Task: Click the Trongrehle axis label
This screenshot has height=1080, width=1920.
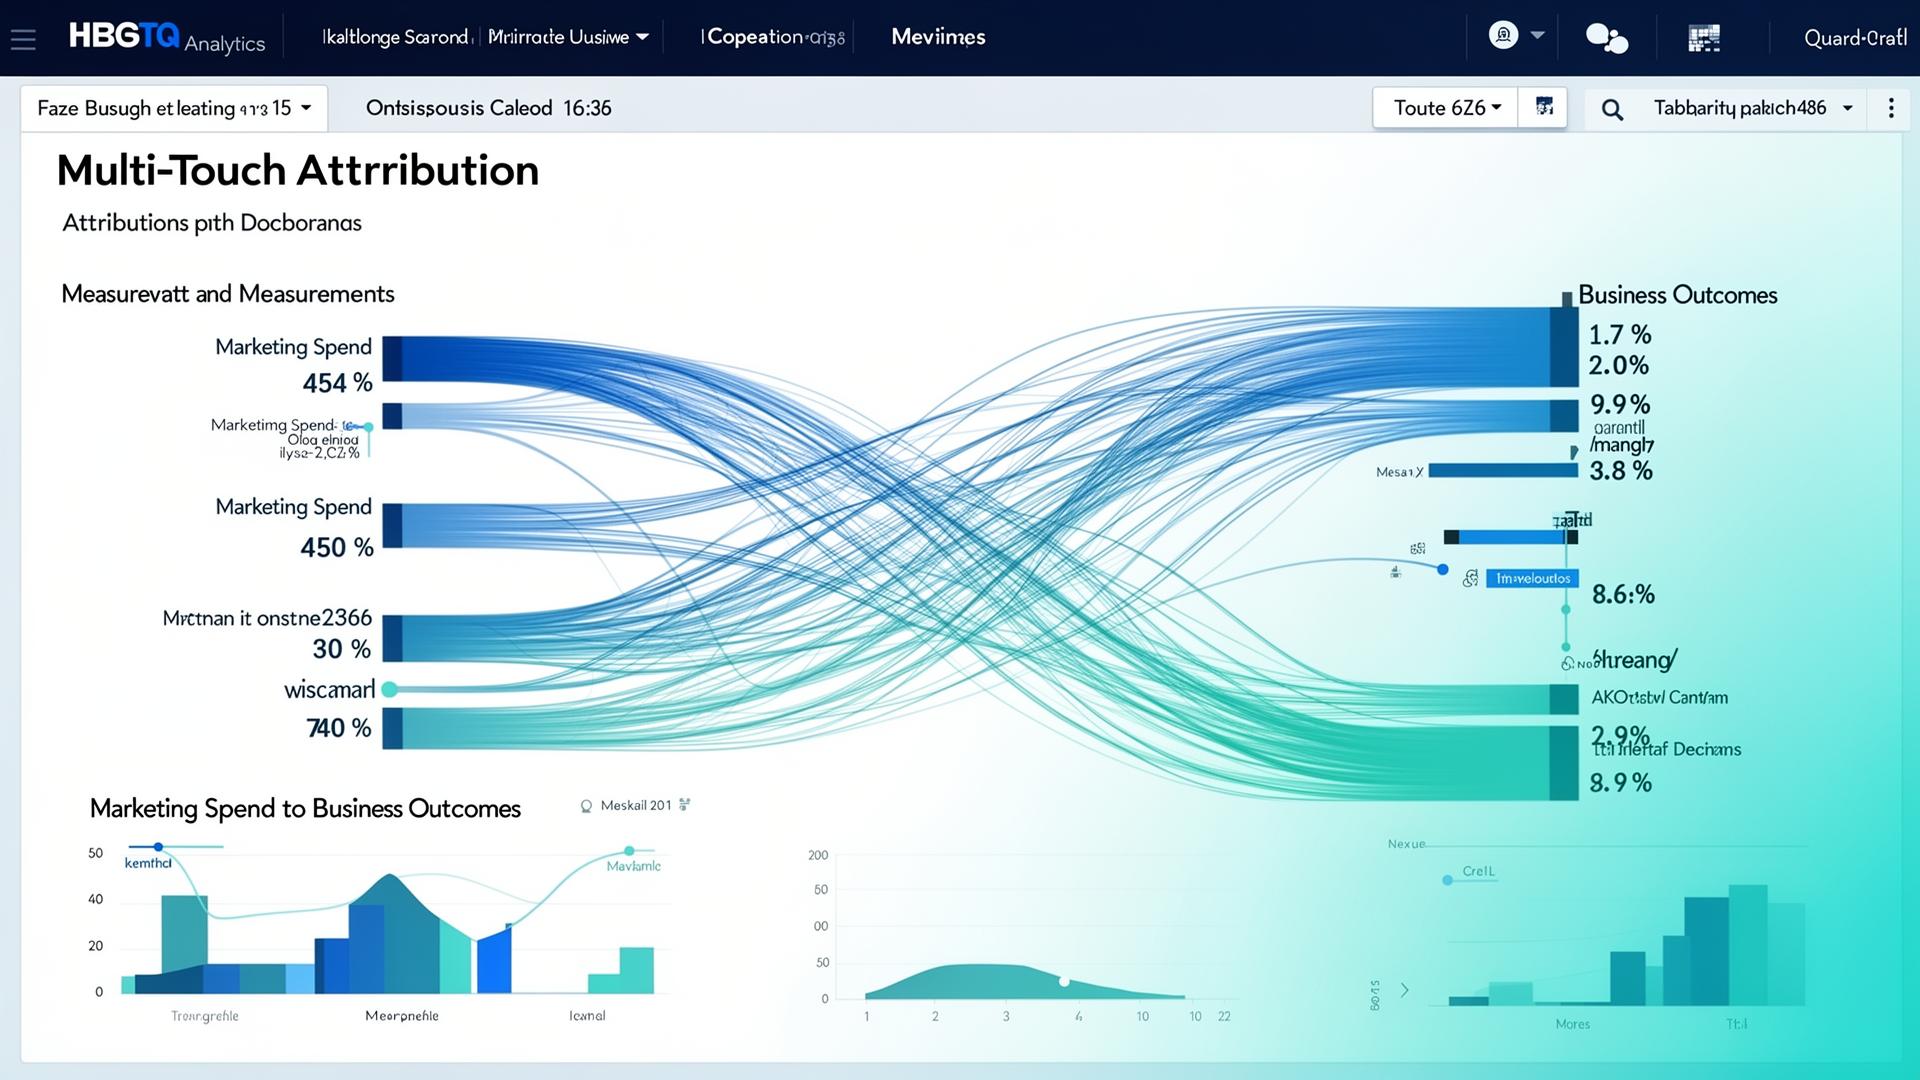Action: click(205, 1015)
